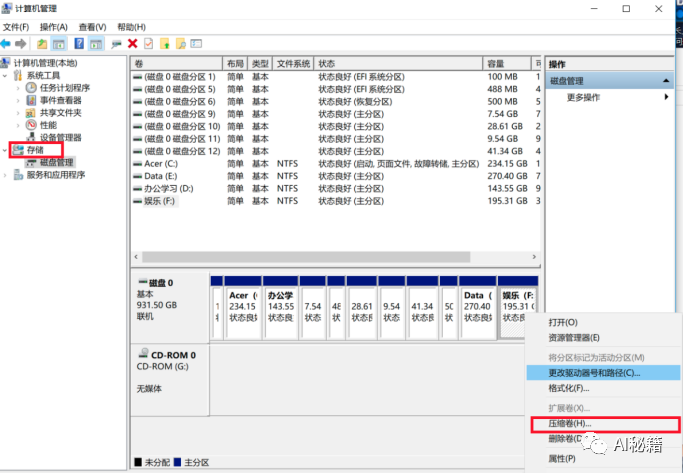
Task: Select the Data 270.40 partition block
Action: click(478, 308)
